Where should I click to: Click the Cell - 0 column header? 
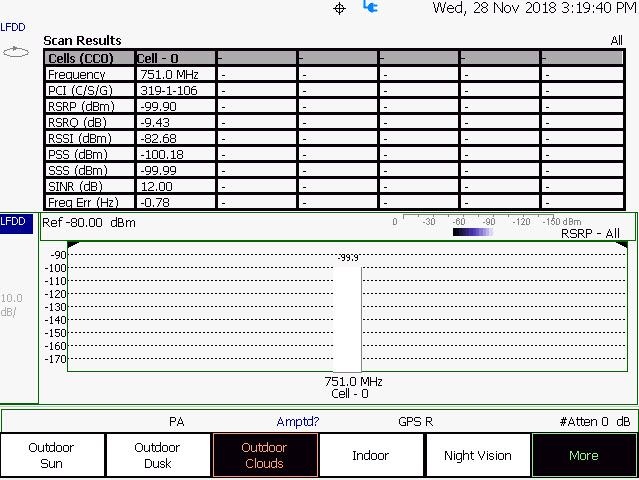(175, 58)
